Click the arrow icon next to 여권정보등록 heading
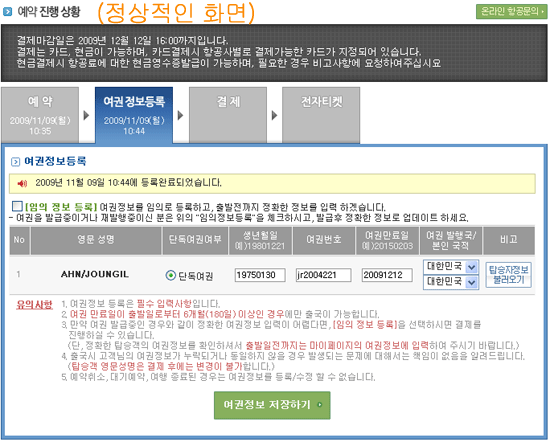Viewport: 550px width, 442px height. (15, 162)
